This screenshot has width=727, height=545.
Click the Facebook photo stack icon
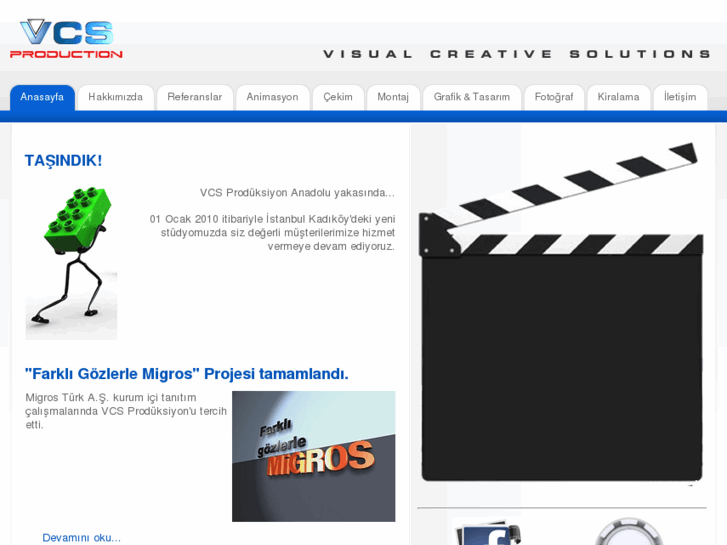coord(488,532)
